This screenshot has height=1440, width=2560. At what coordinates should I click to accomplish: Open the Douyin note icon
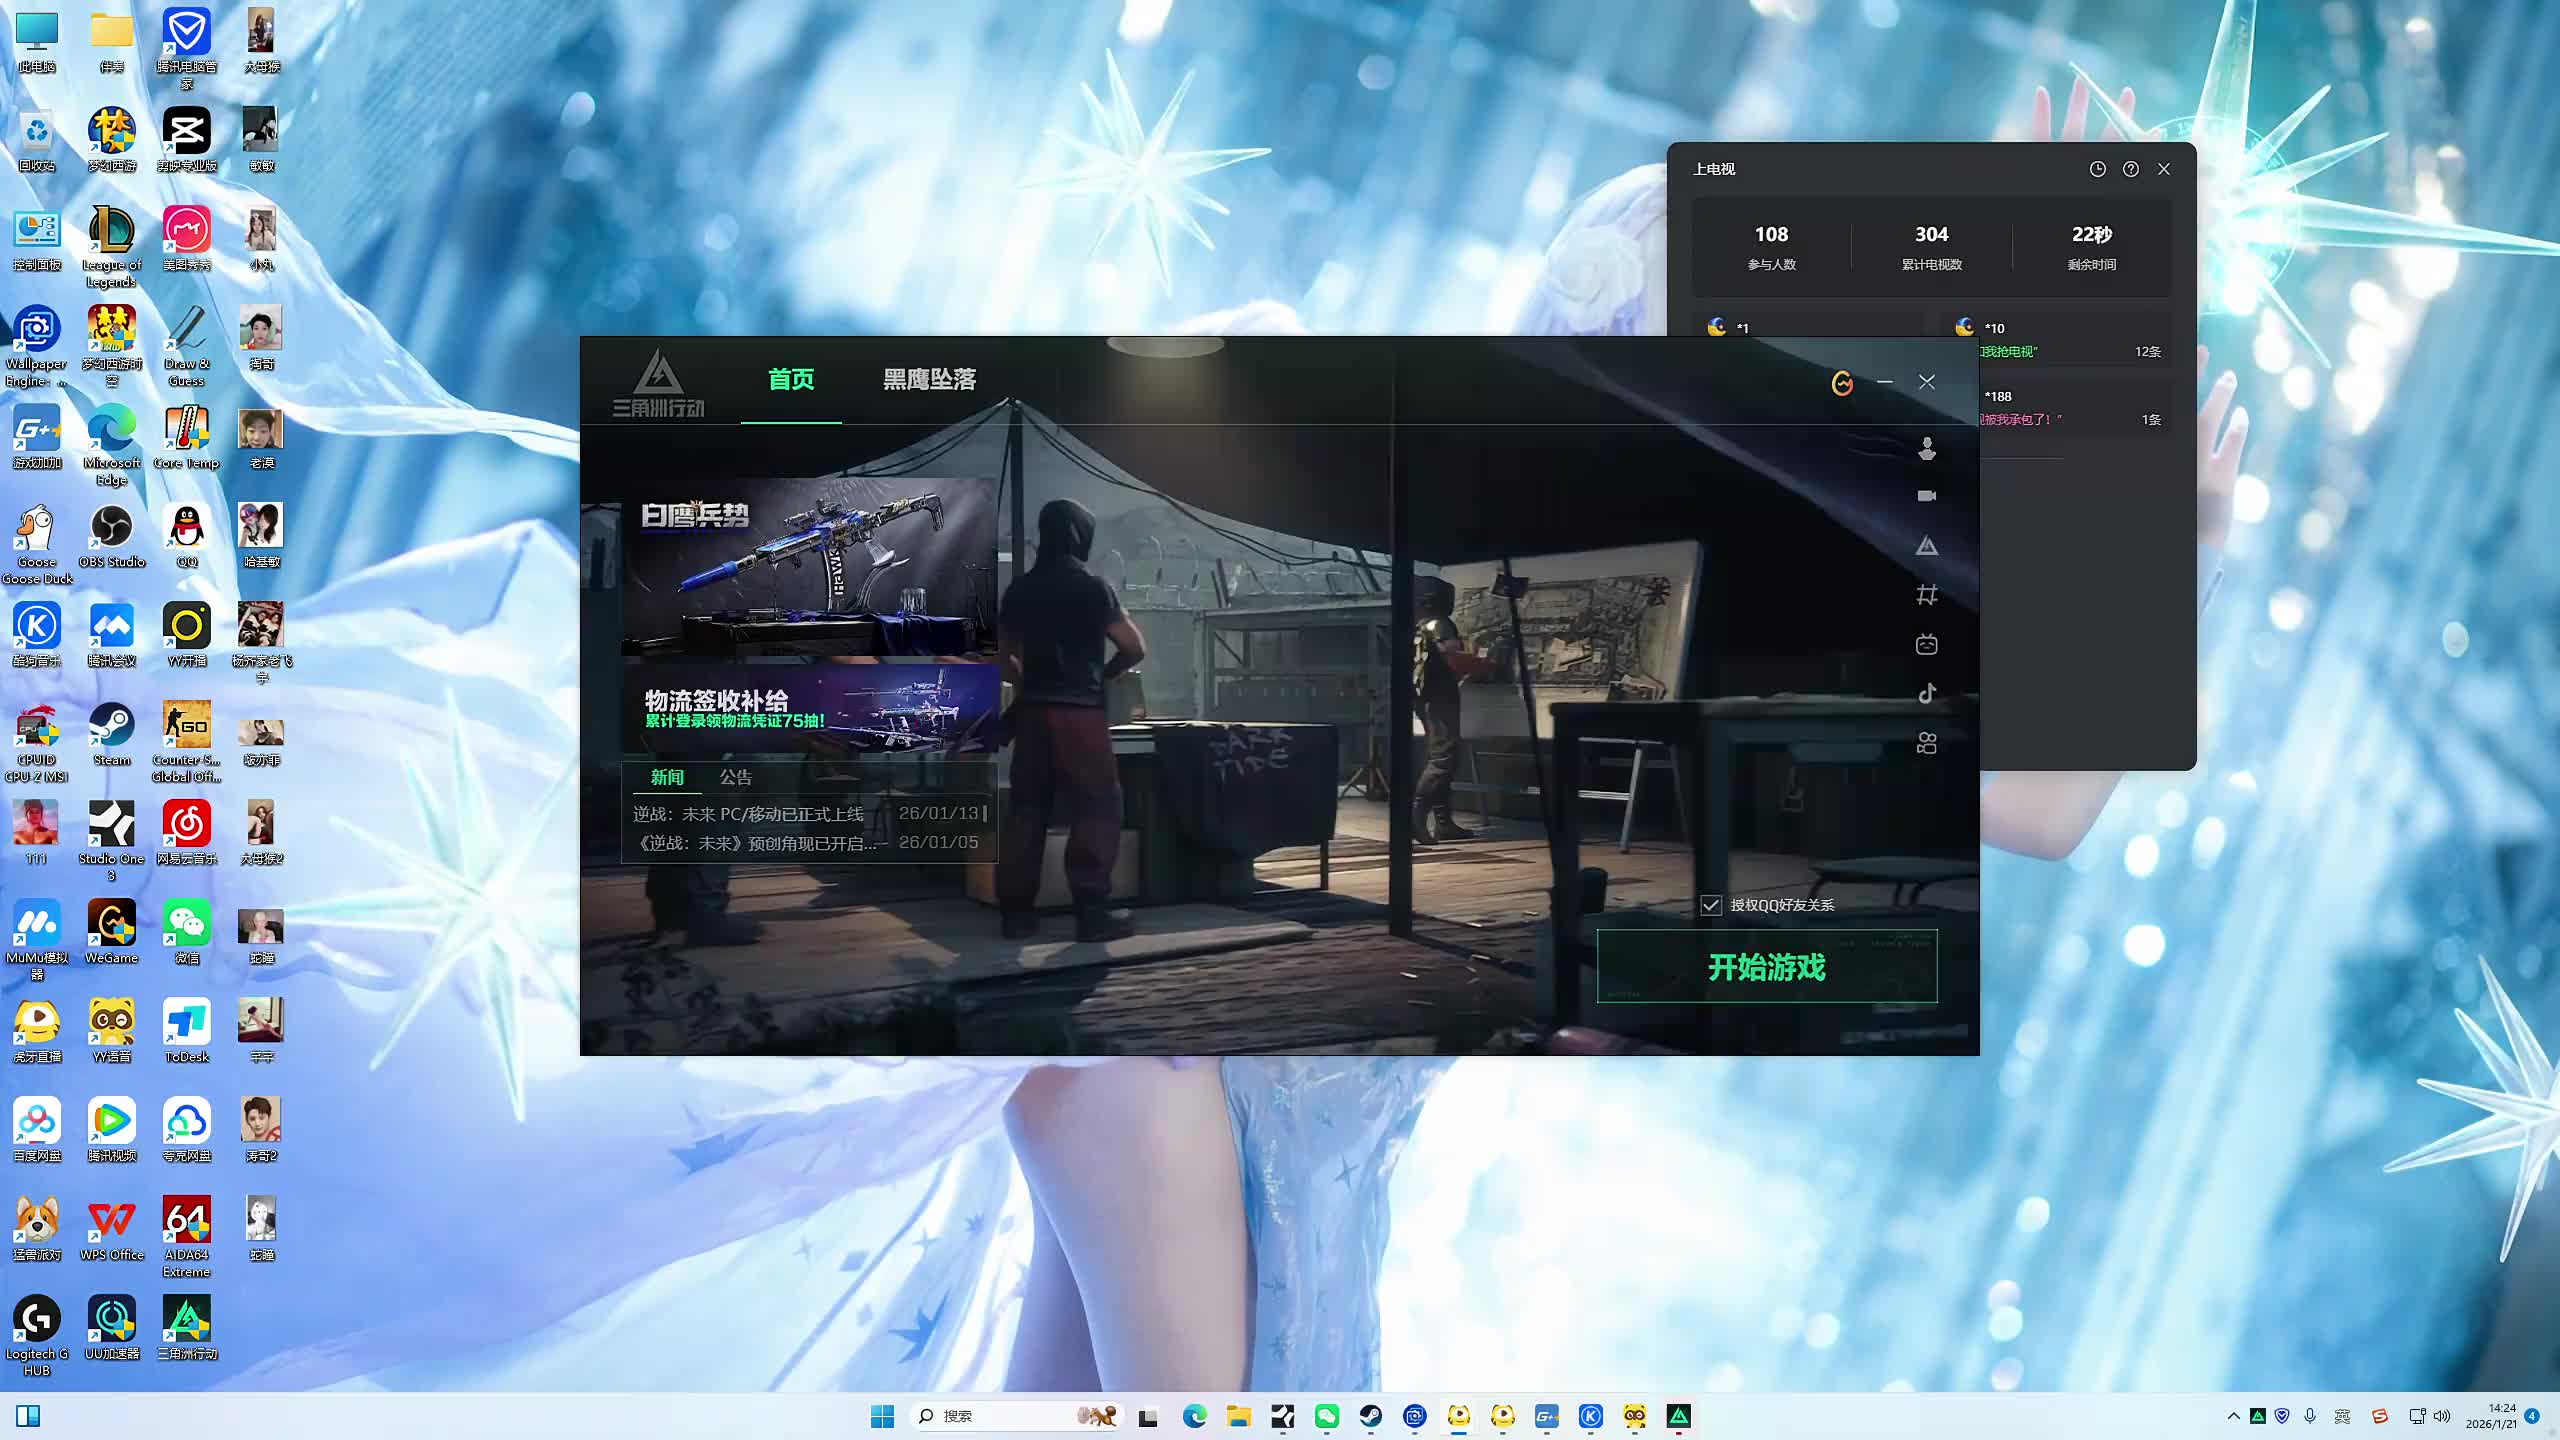[x=1927, y=693]
